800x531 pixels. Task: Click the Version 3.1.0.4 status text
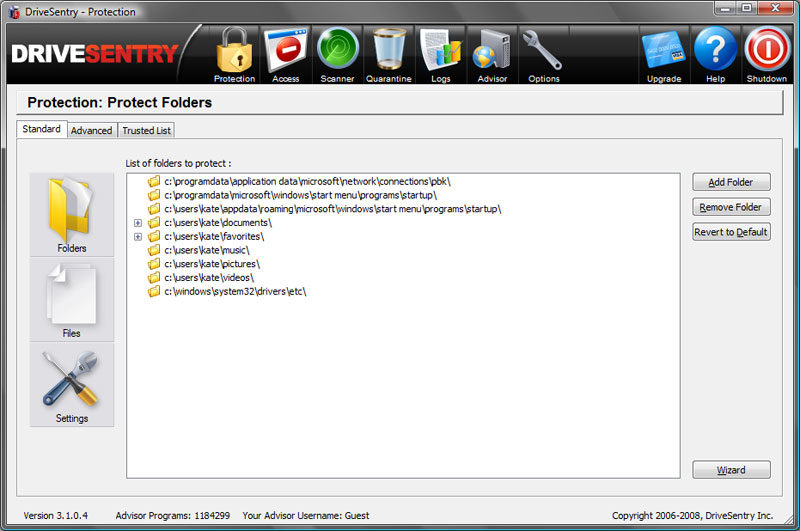[56, 516]
